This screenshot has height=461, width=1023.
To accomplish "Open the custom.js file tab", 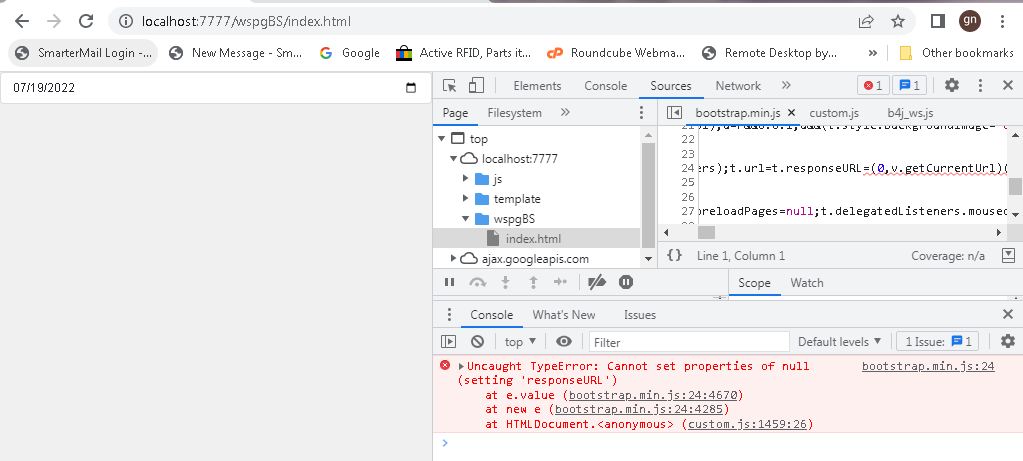I will click(834, 113).
